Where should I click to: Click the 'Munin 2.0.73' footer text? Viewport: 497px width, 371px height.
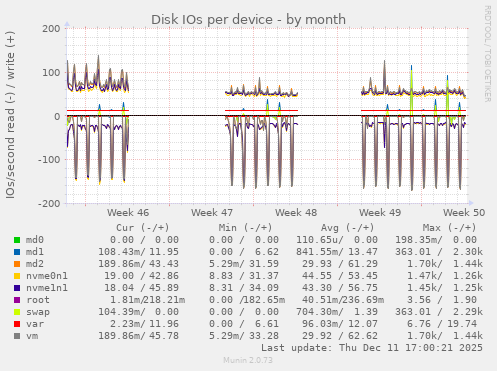[248, 360]
